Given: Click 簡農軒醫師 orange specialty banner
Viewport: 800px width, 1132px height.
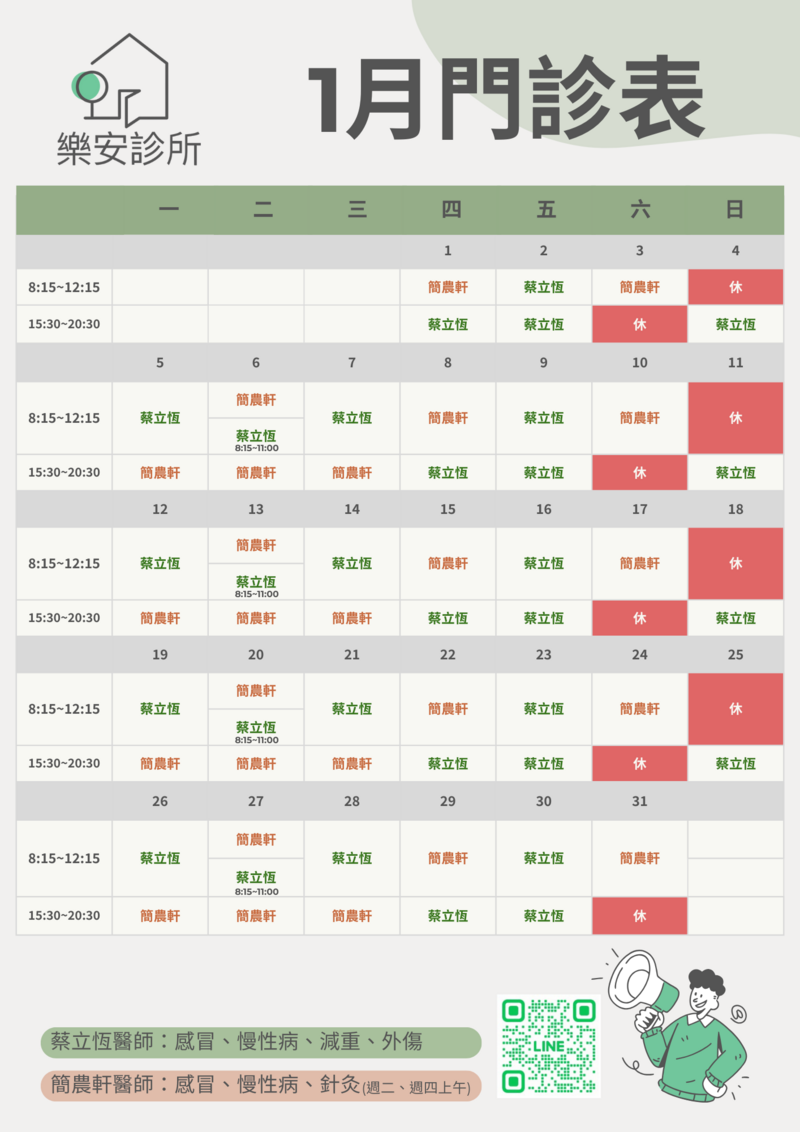Looking at the screenshot, I should coord(261,1085).
